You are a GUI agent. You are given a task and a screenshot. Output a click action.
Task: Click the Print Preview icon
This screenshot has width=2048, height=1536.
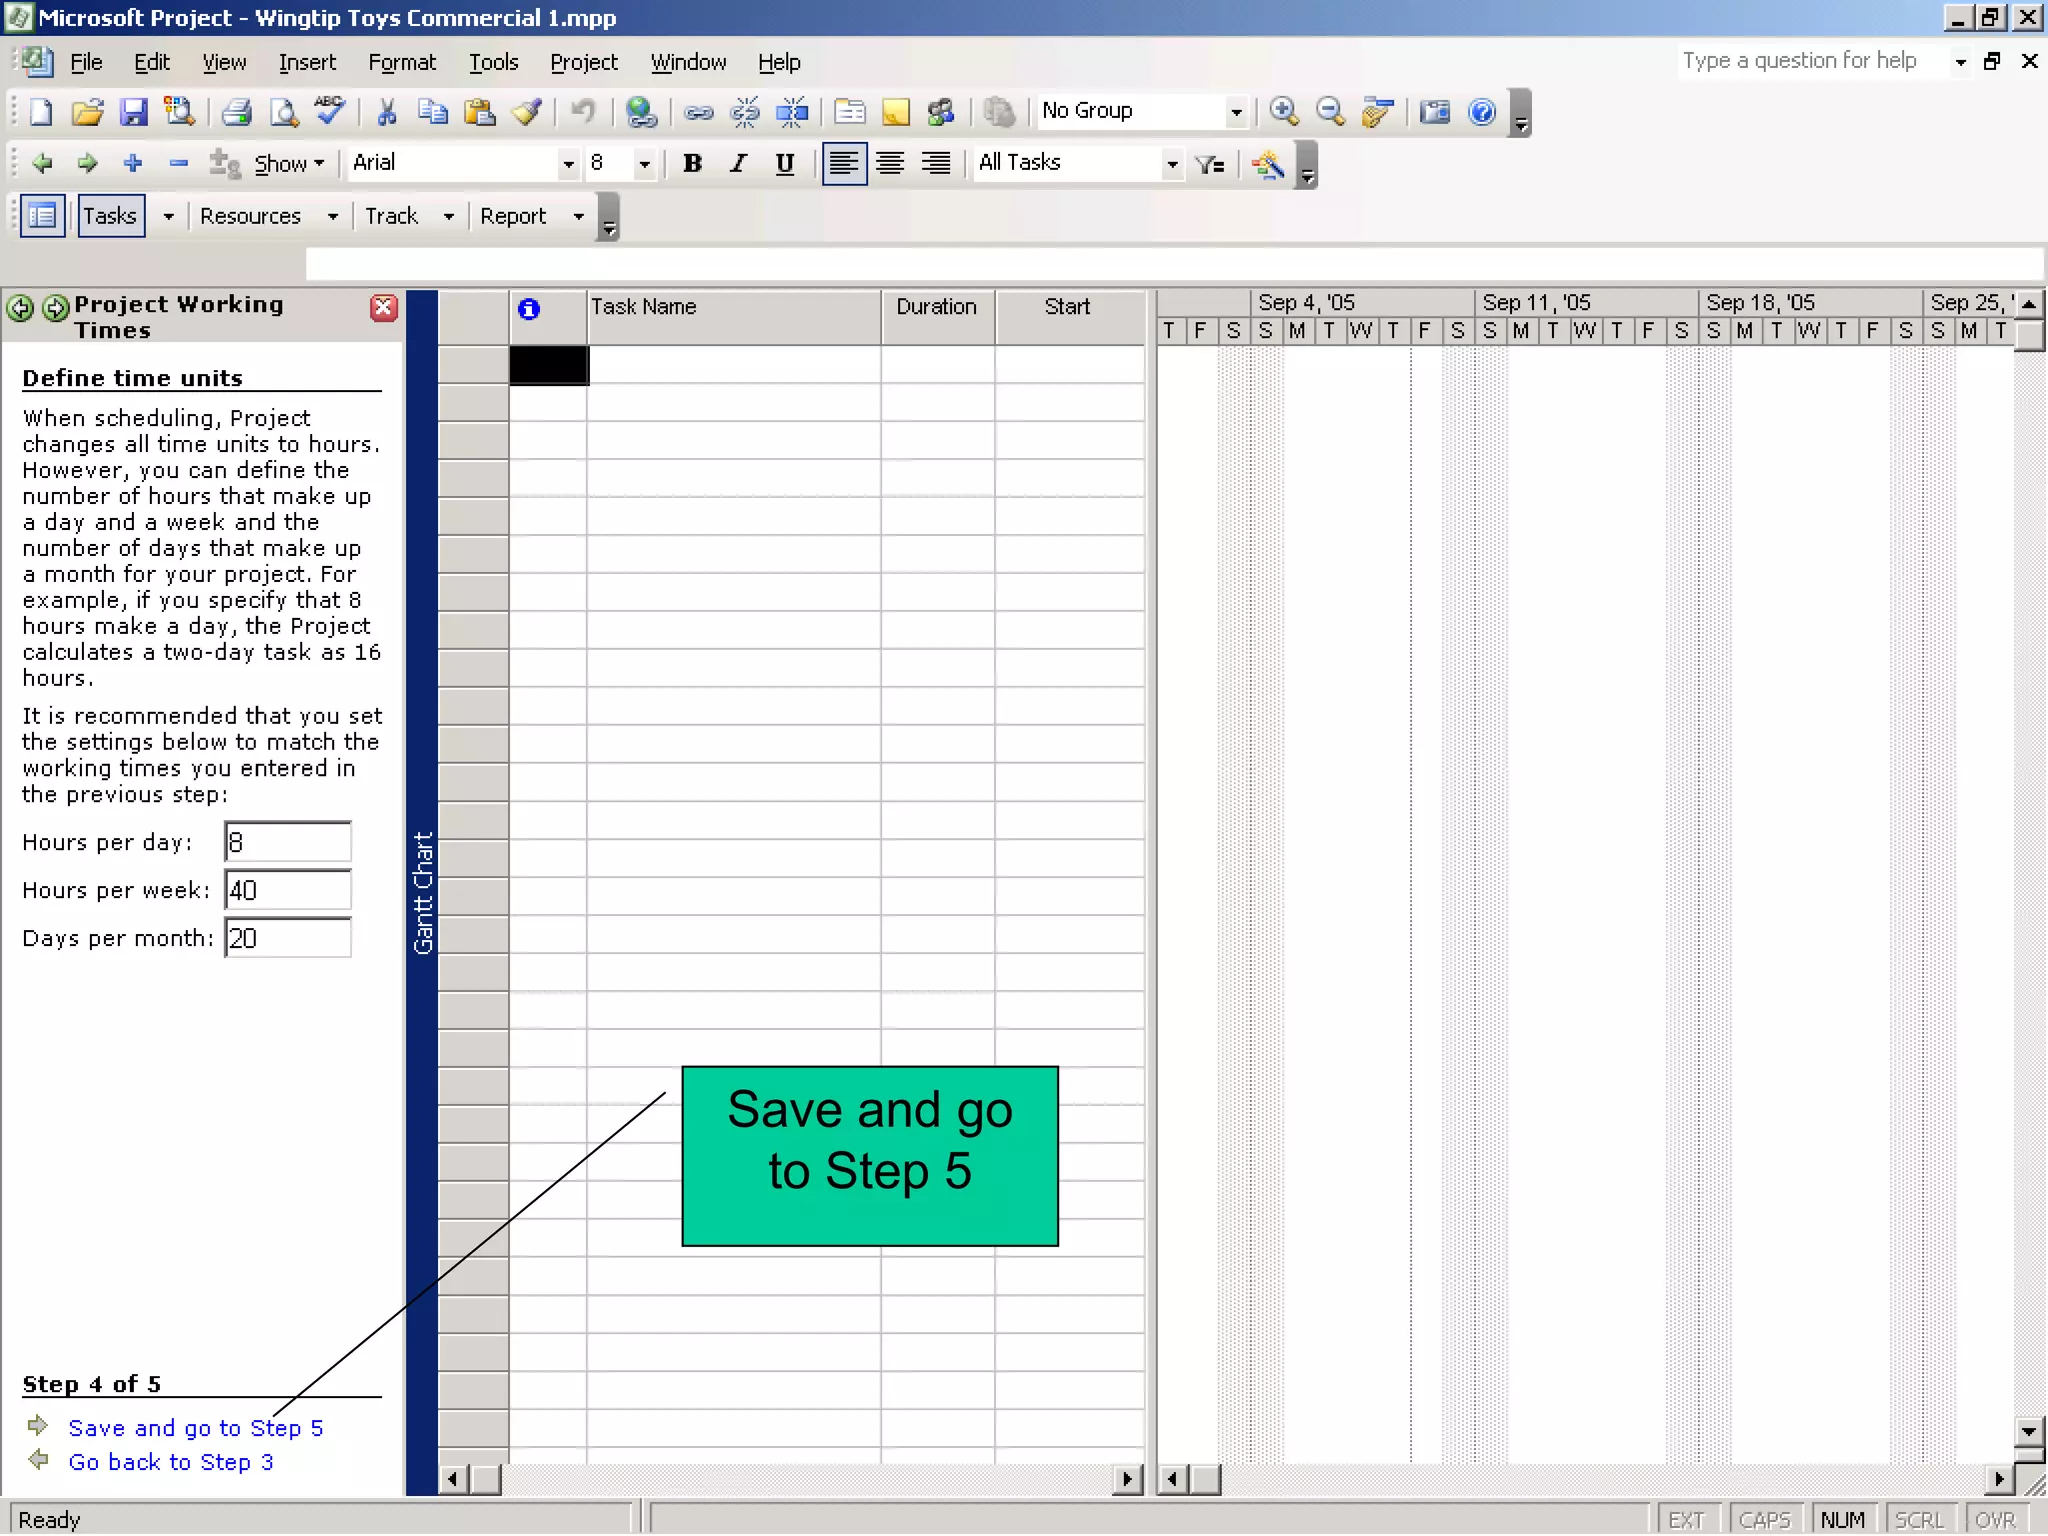pos(284,112)
